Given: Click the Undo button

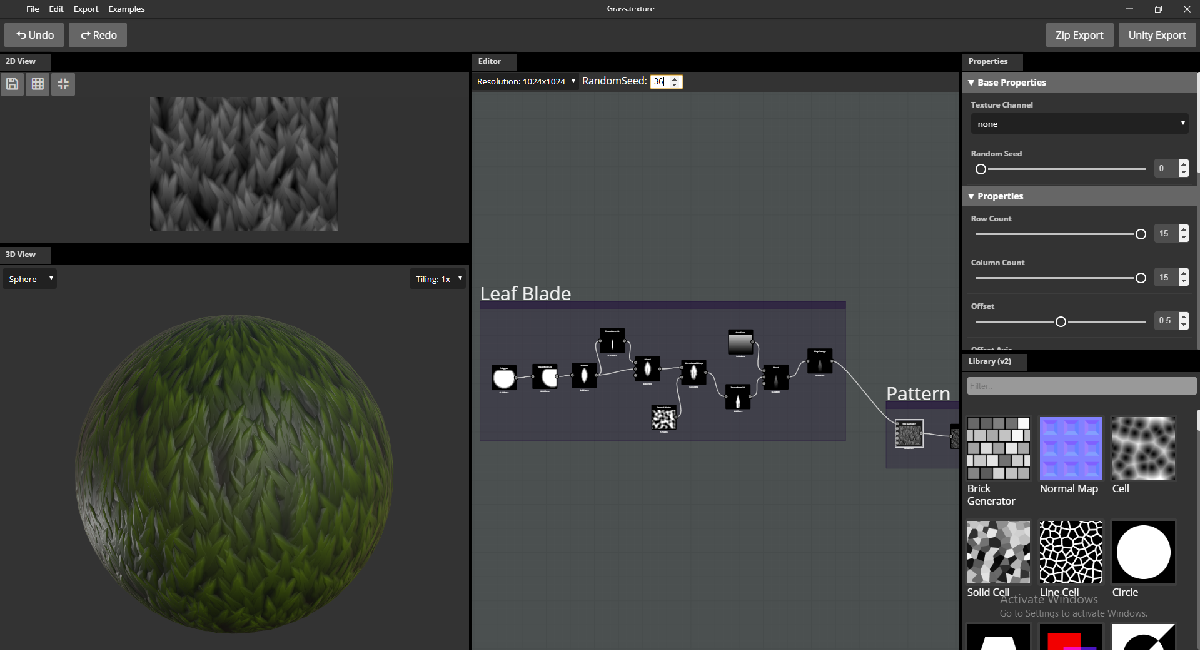Looking at the screenshot, I should point(33,34).
